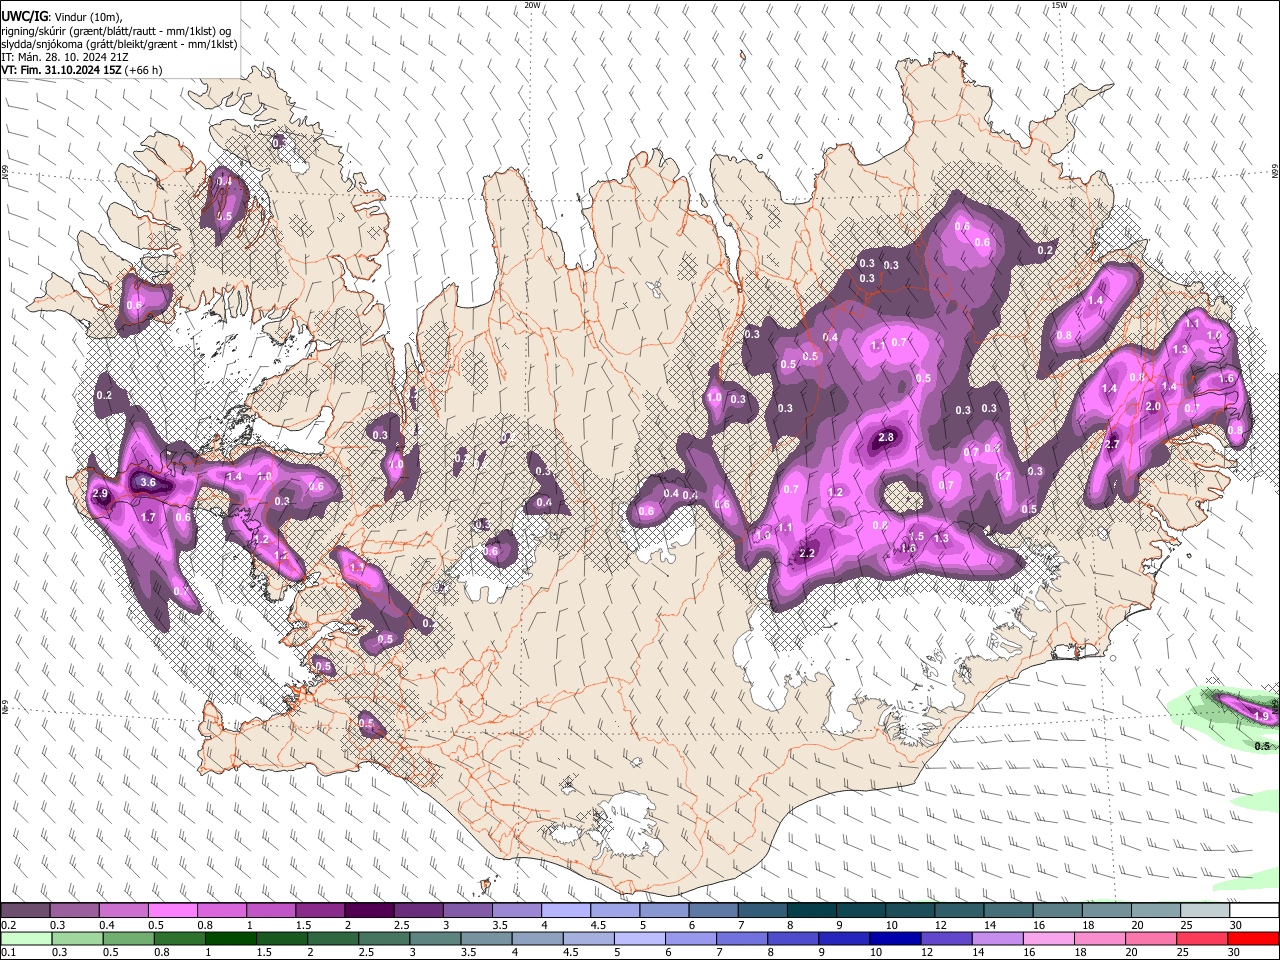Viewport: 1280px width, 960px height.
Task: Click the "UWC/IG: Vindur (10m)" title text
Action: [61, 17]
